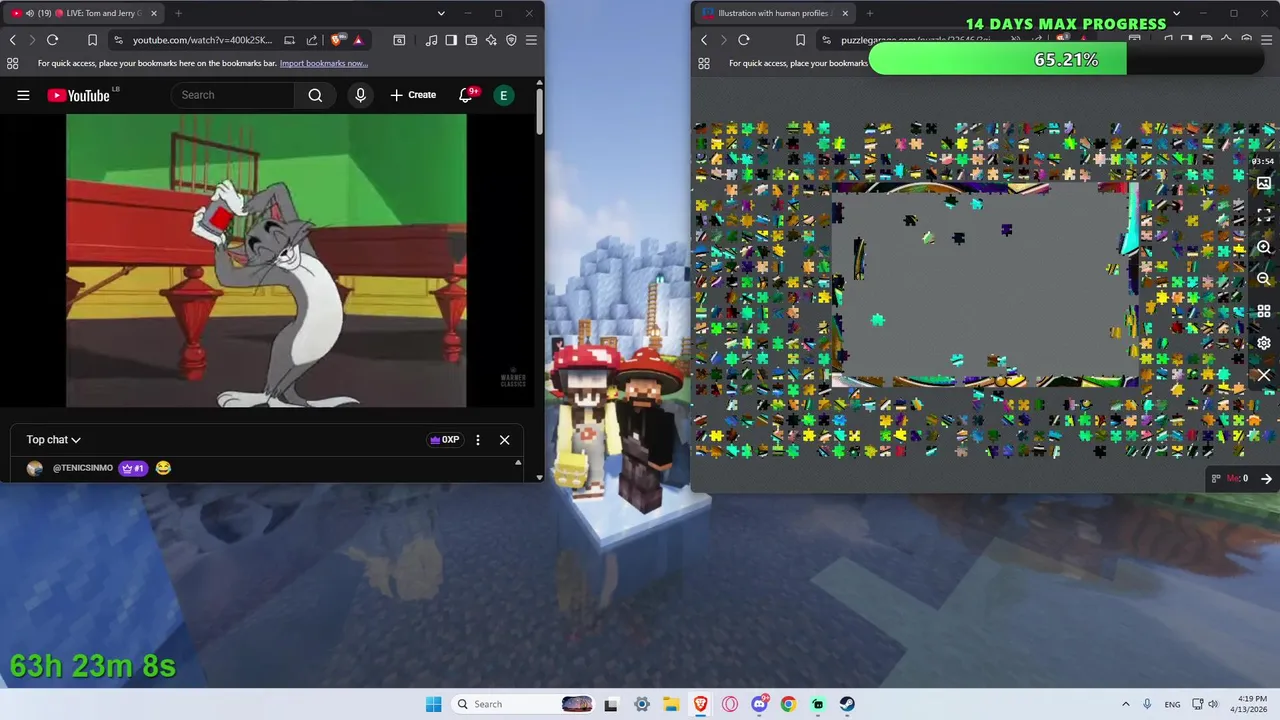Click the Create button on YouTube

[x=413, y=95]
